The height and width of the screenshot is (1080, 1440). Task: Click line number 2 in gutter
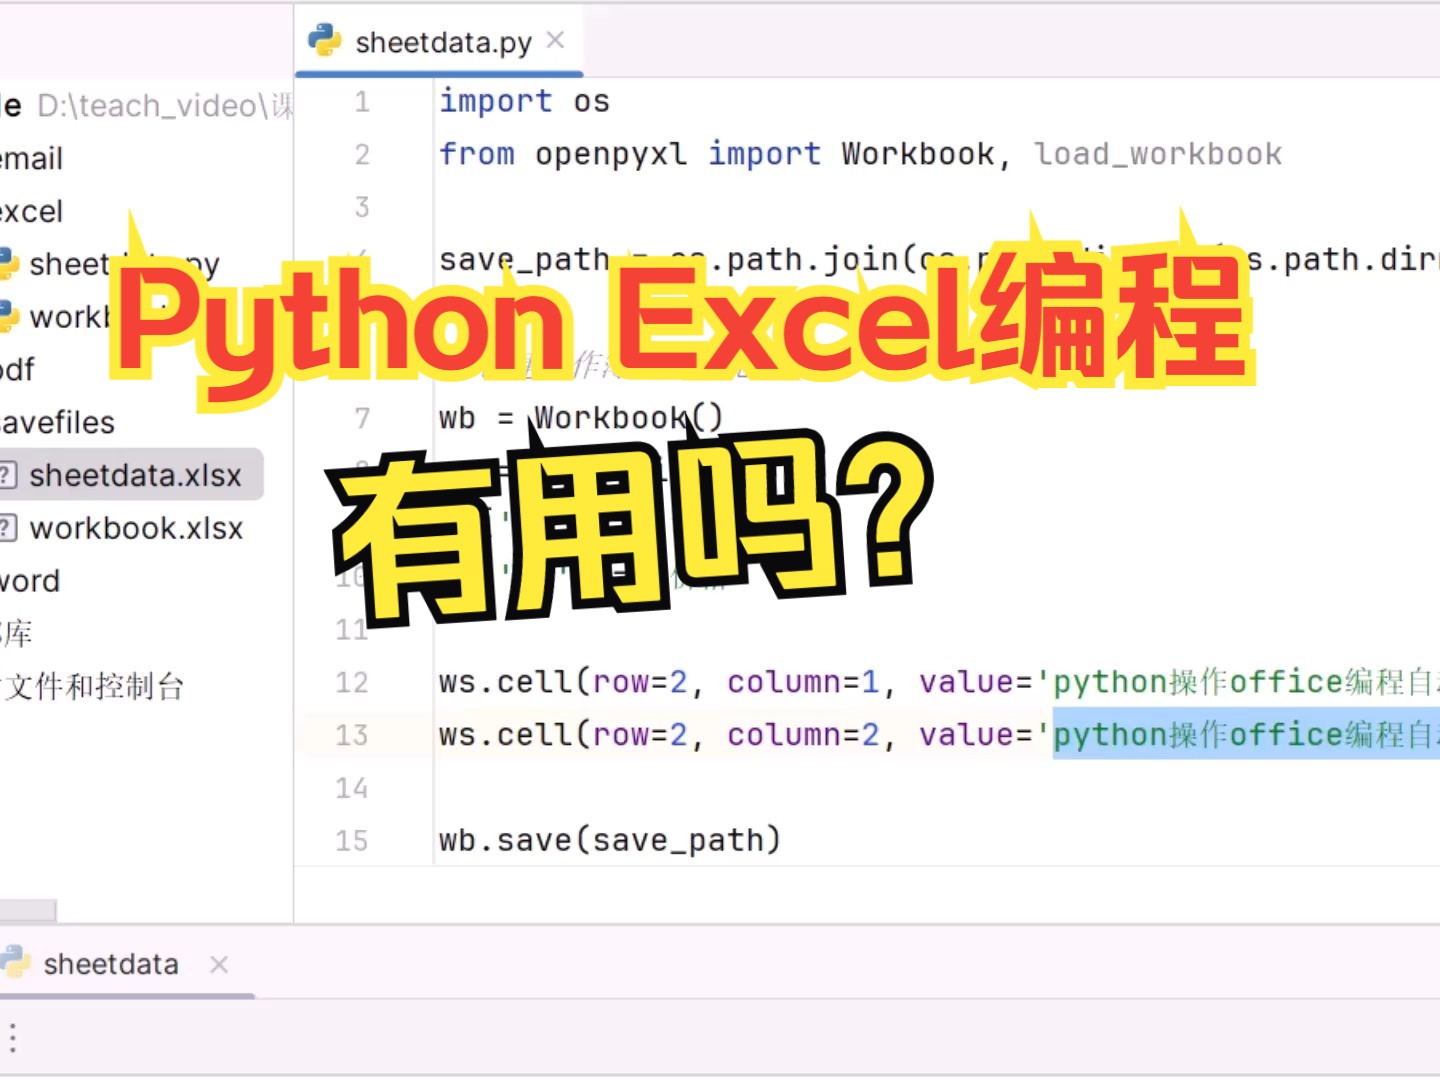(x=362, y=154)
